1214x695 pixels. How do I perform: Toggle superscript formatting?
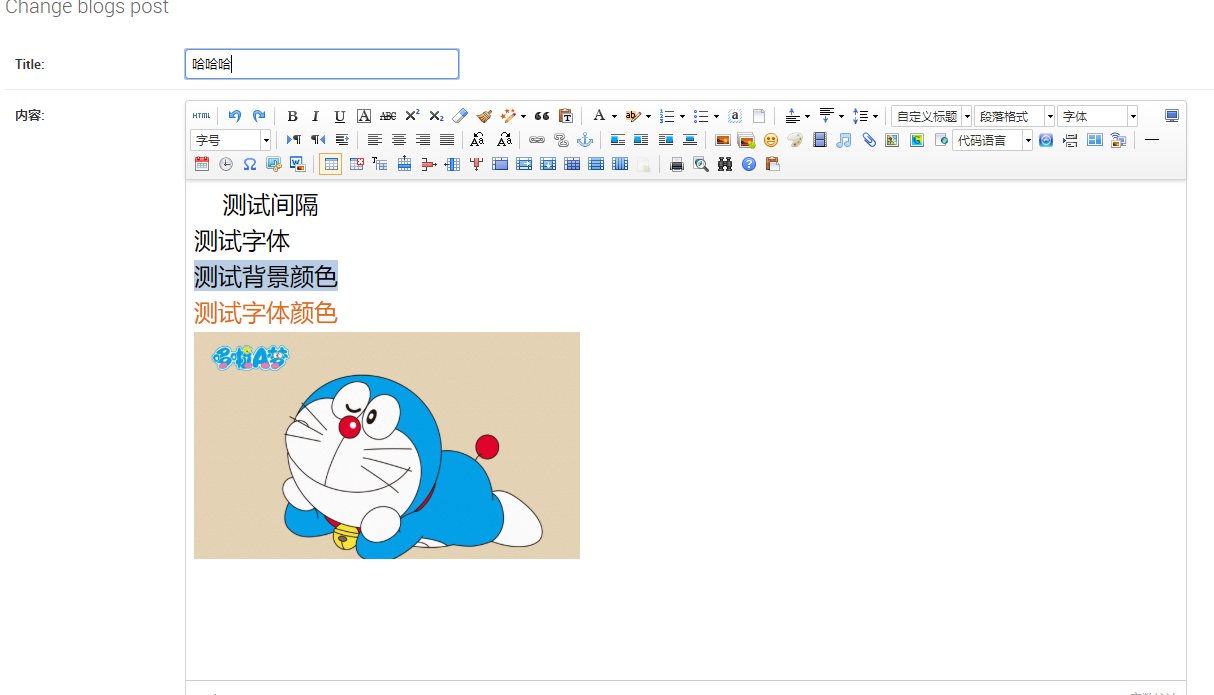412,116
